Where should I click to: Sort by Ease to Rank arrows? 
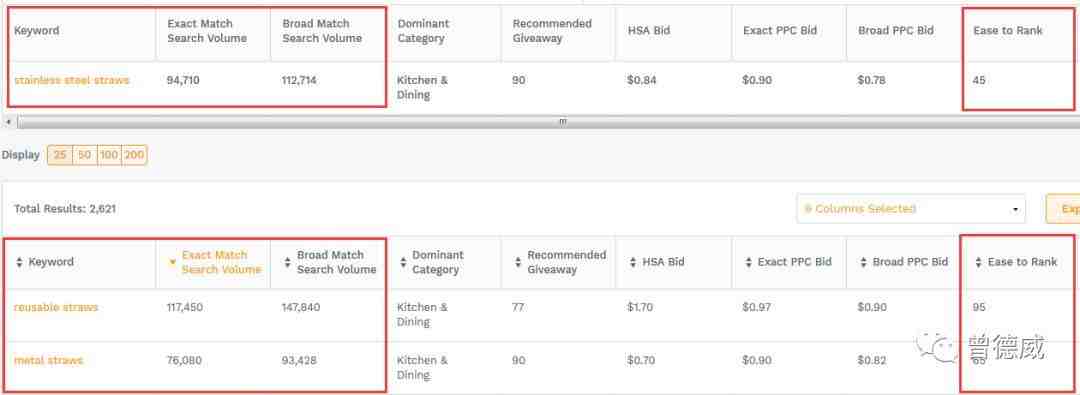click(x=979, y=263)
